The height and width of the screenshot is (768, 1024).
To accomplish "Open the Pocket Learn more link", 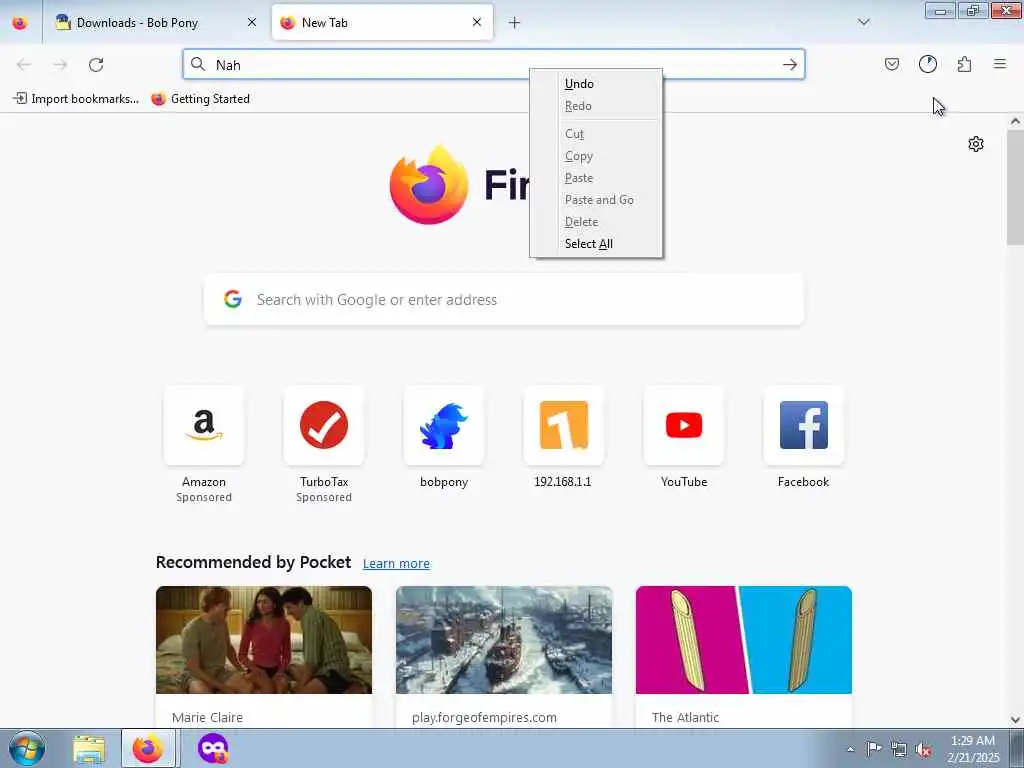I will coord(396,564).
